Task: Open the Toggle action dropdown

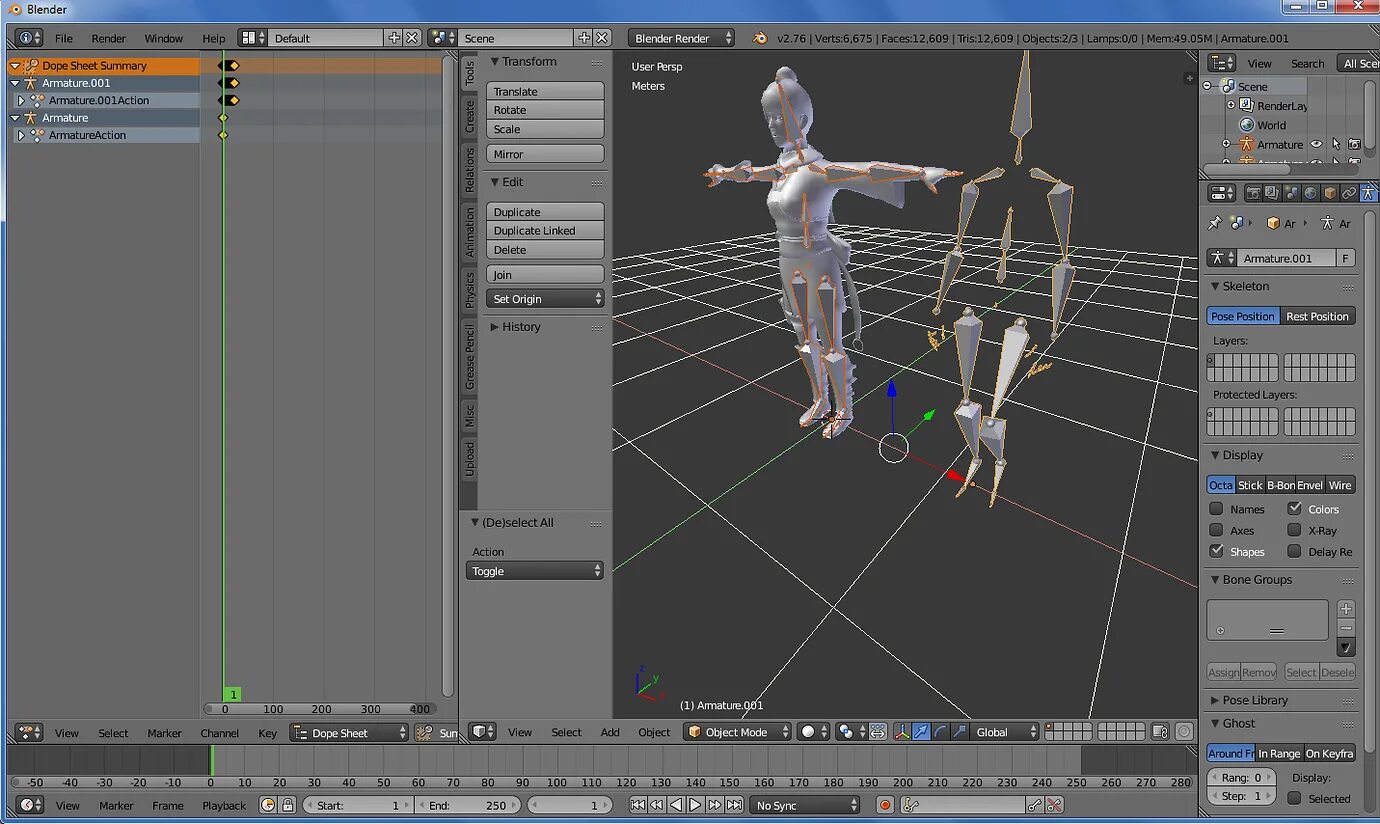Action: pyautogui.click(x=535, y=571)
